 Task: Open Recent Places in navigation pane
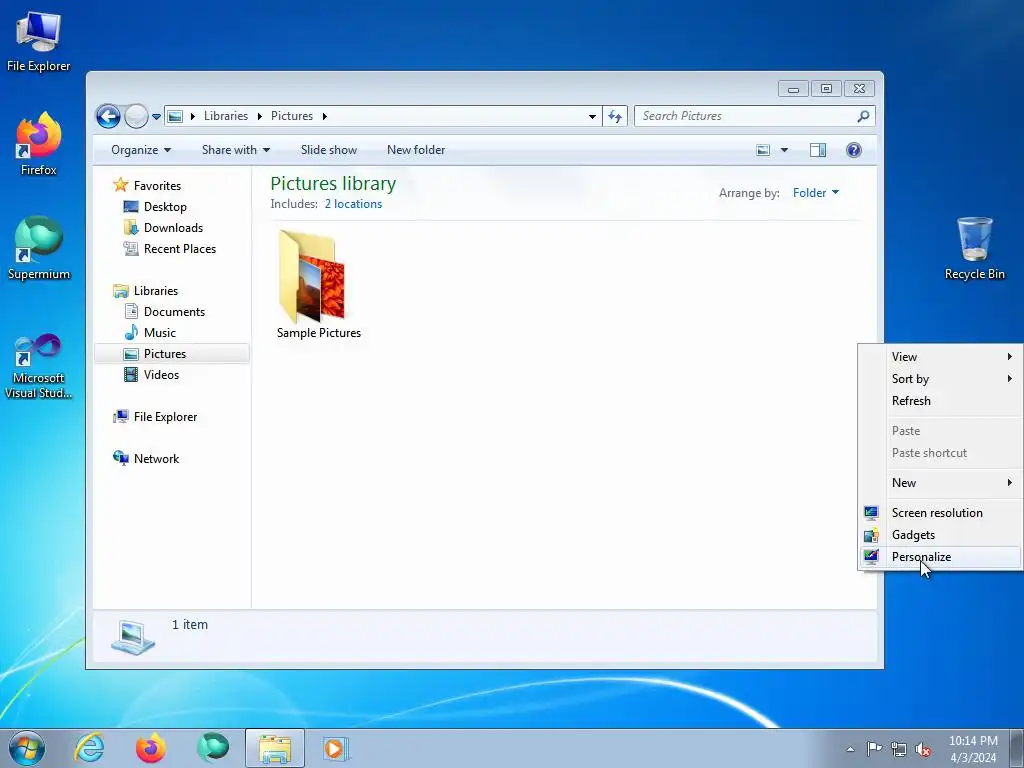(x=180, y=249)
